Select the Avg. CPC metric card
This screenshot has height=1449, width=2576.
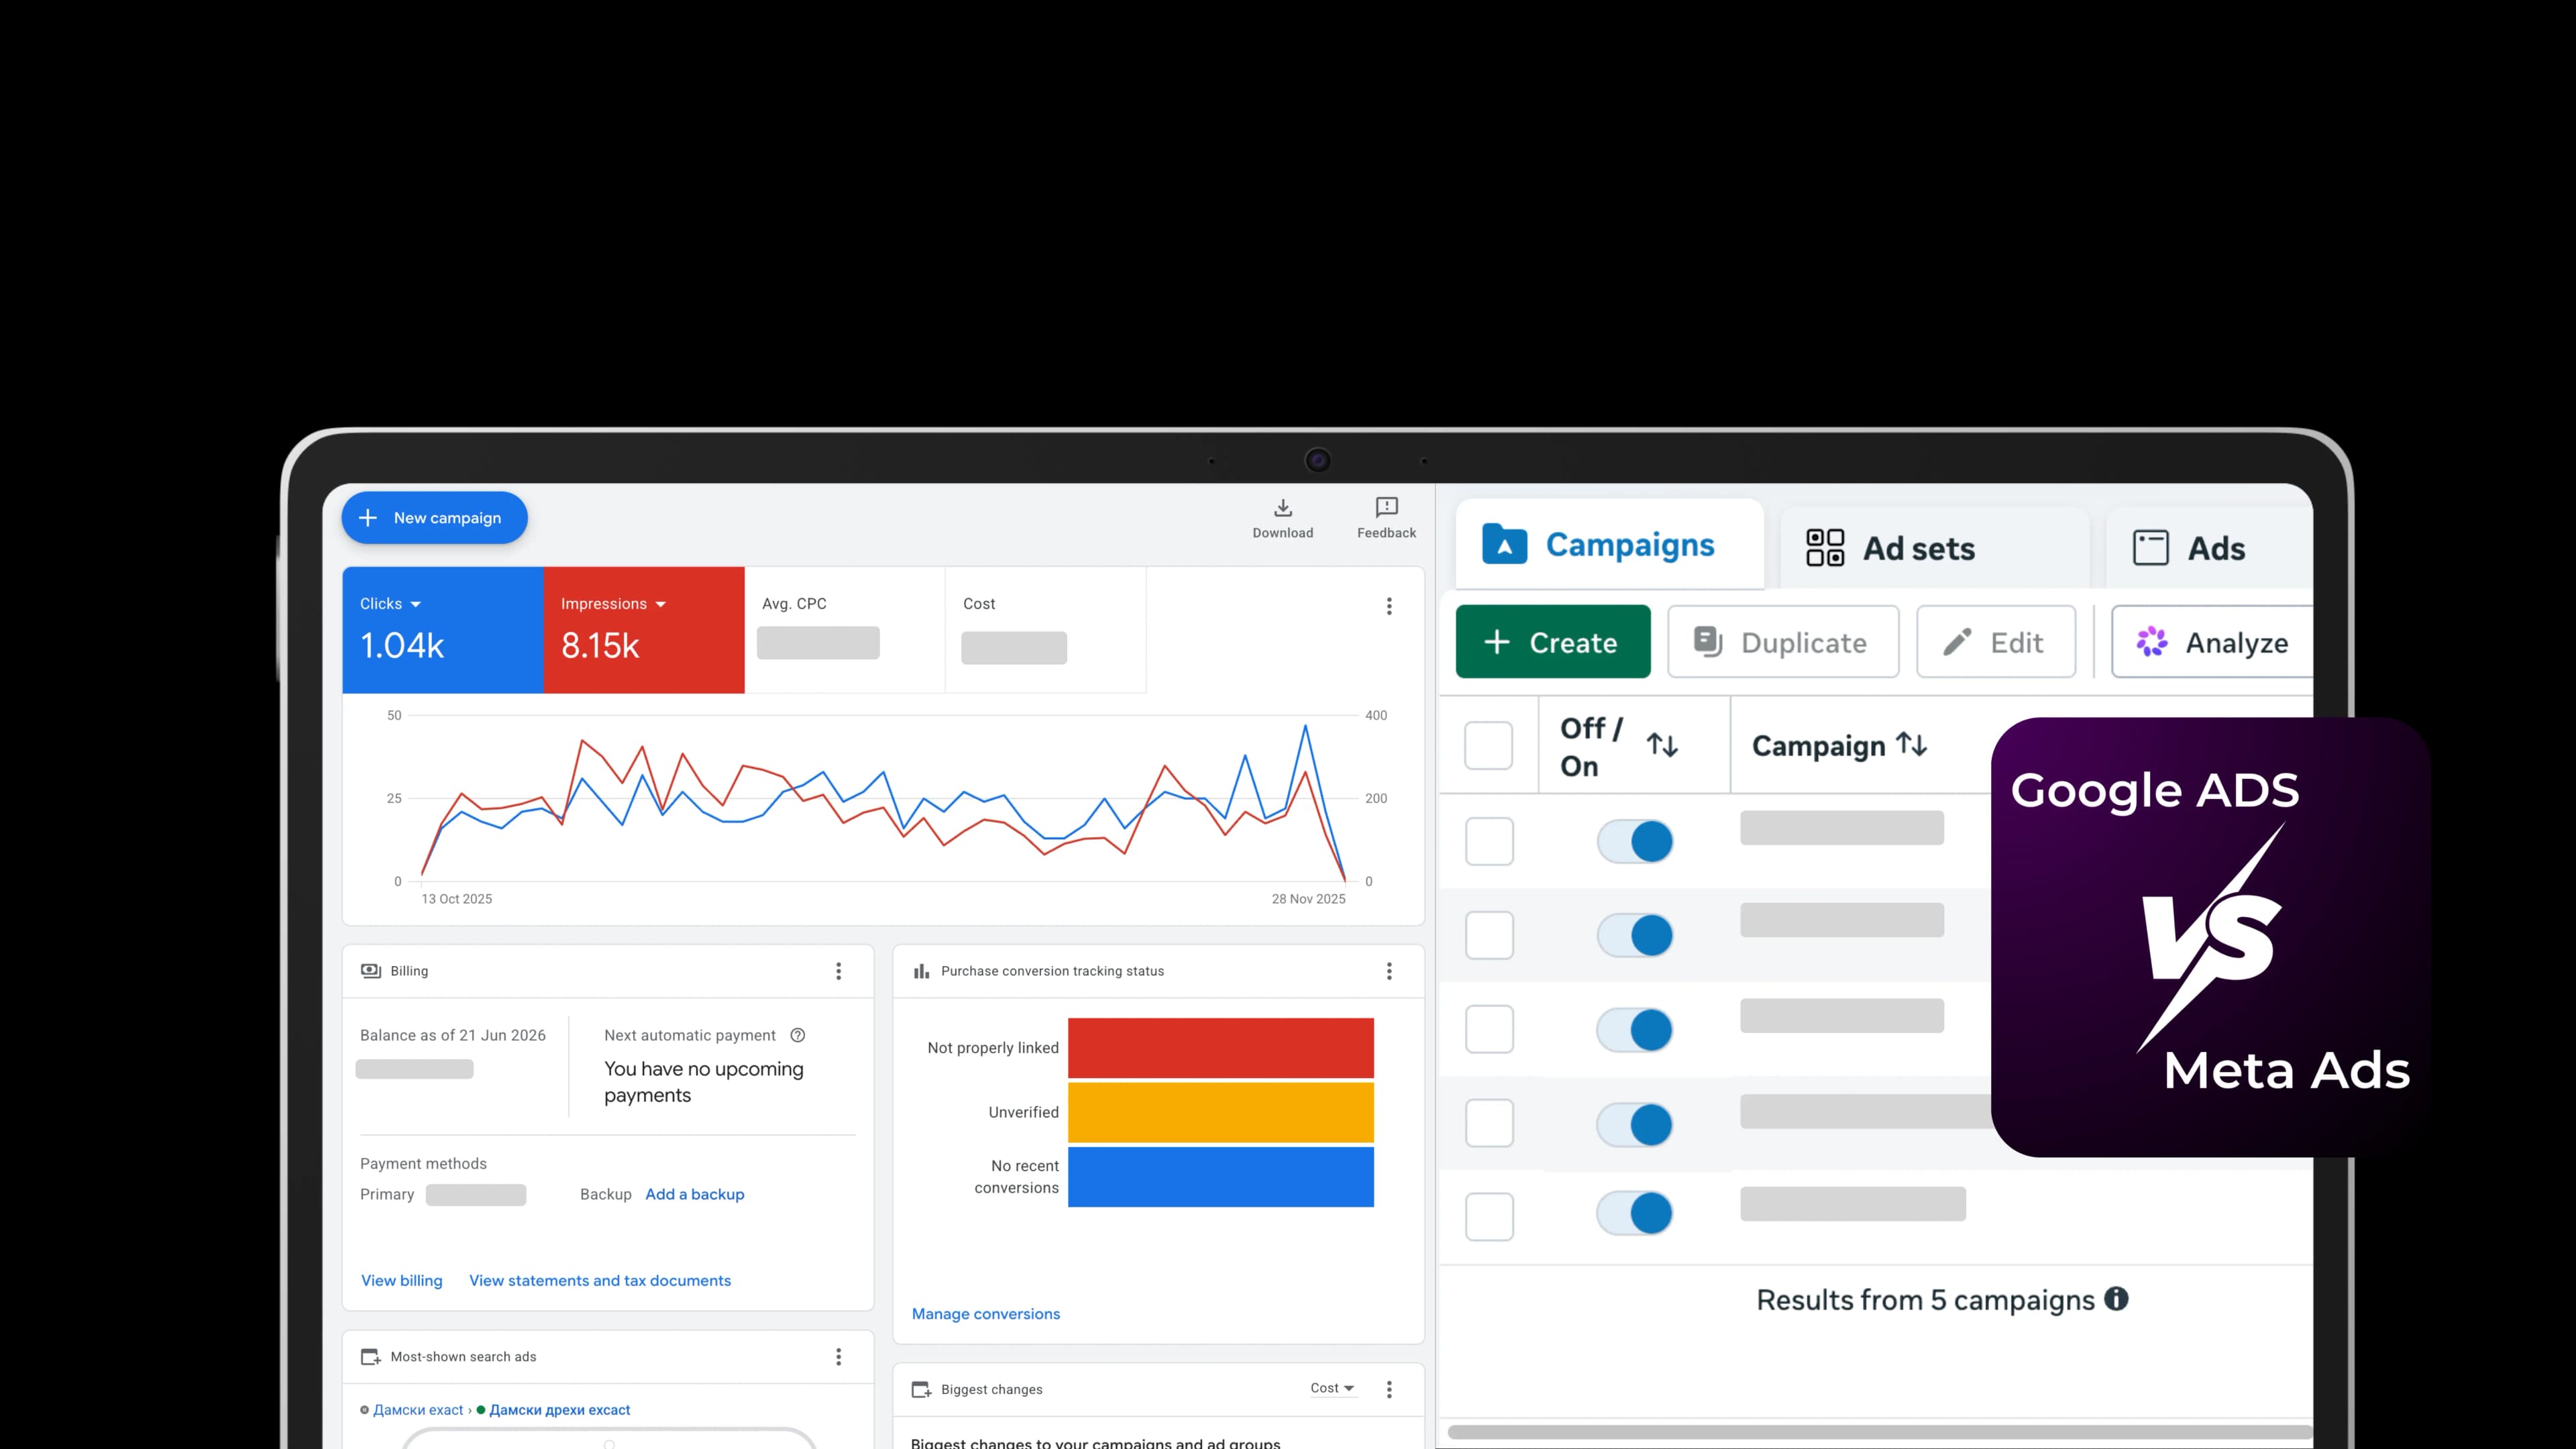coord(844,630)
